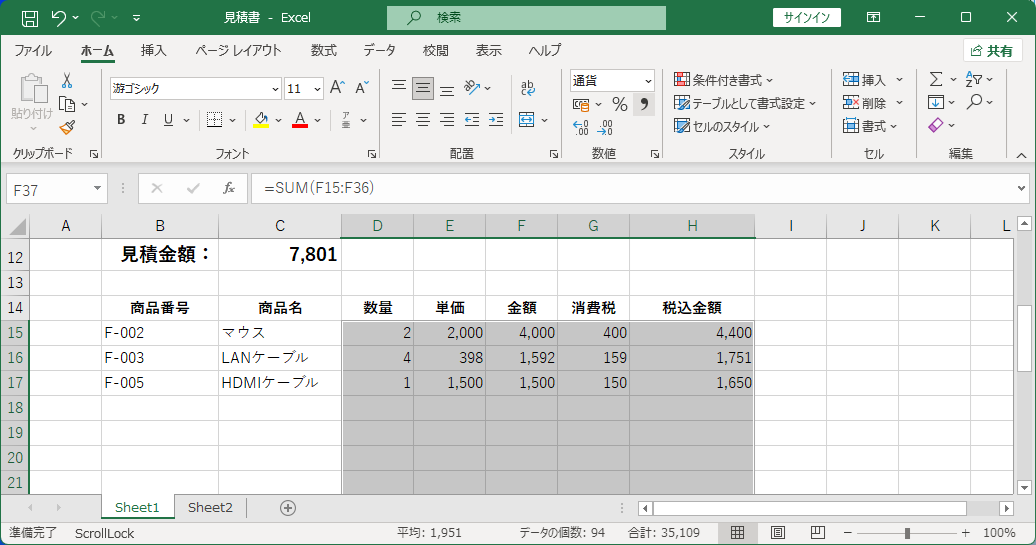Viewport: 1036px width, 545px height.
Task: Switch to the Sheet2 worksheet tab
Action: [x=210, y=507]
